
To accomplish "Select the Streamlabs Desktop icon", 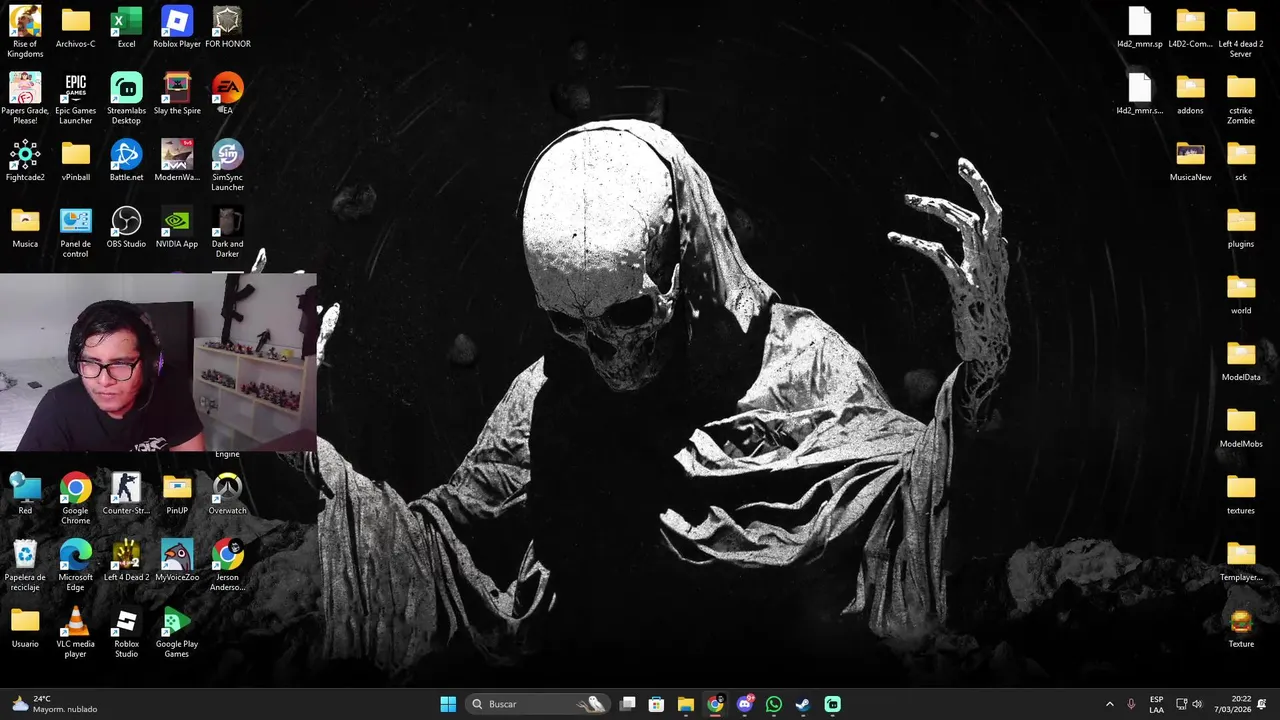I will pyautogui.click(x=126, y=98).
